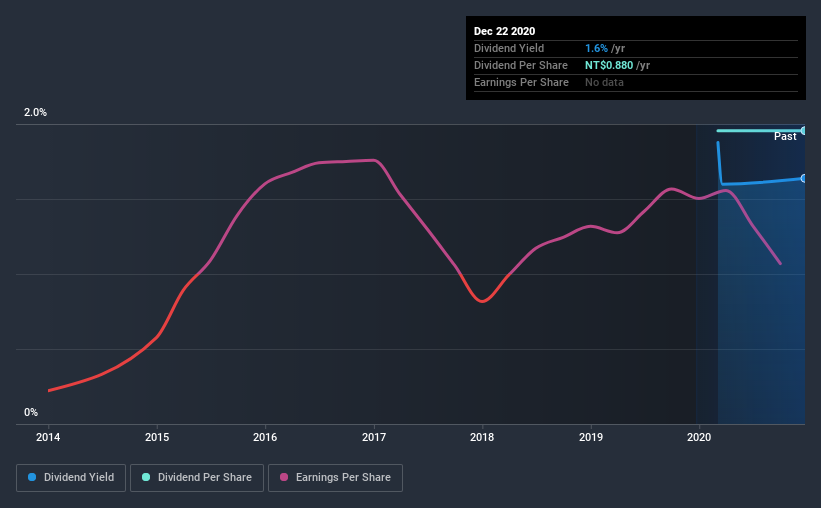Click the pink Earnings Per Share legend dot

point(284,478)
